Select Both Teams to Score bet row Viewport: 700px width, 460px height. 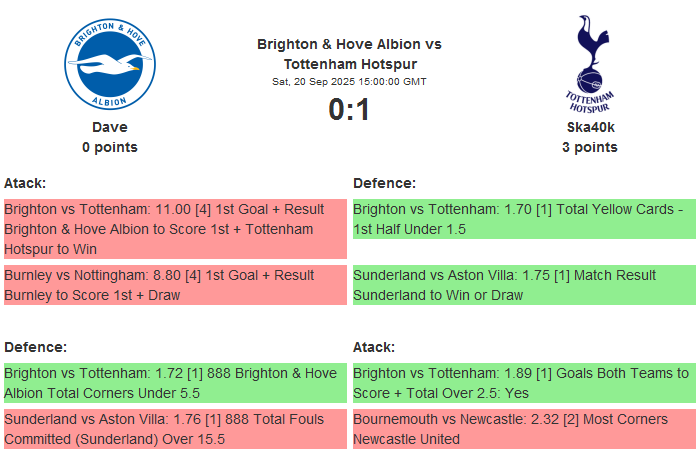(523, 383)
